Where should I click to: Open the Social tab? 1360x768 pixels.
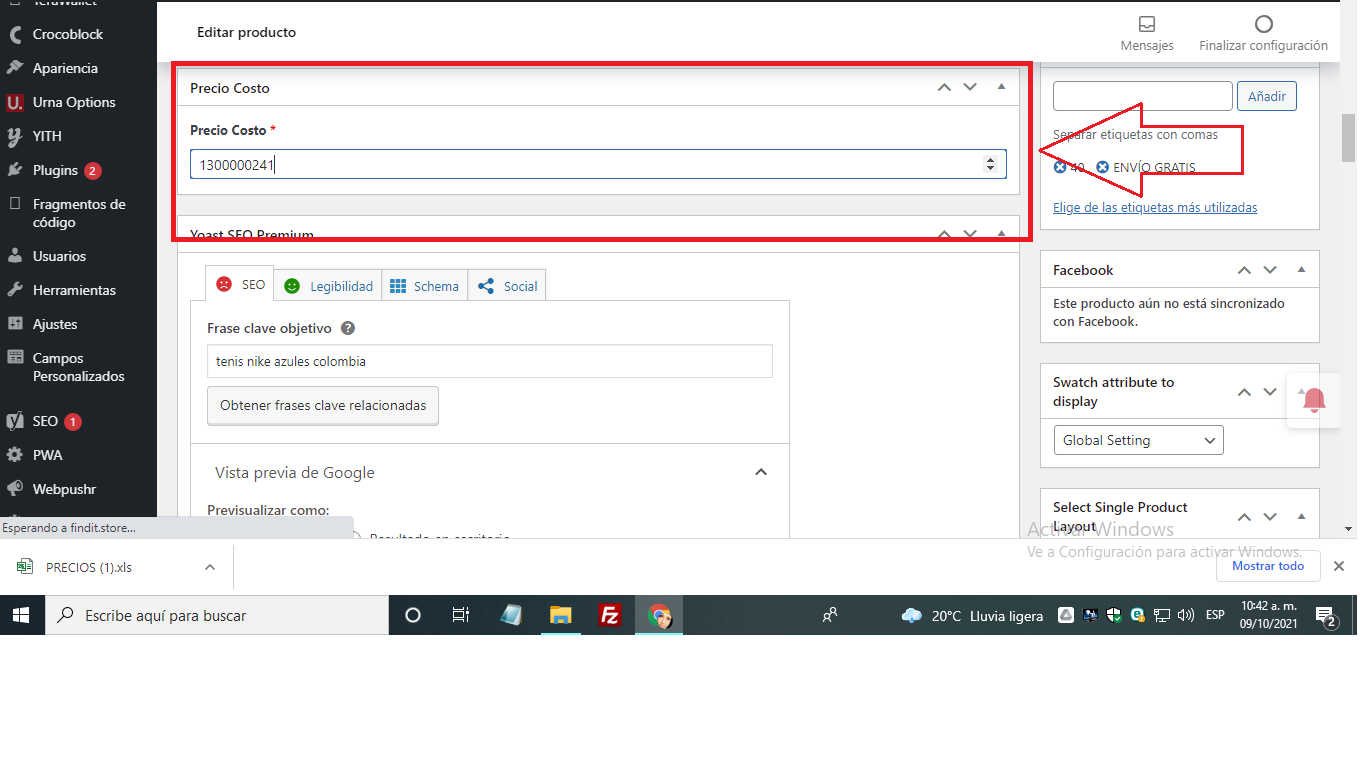506,286
